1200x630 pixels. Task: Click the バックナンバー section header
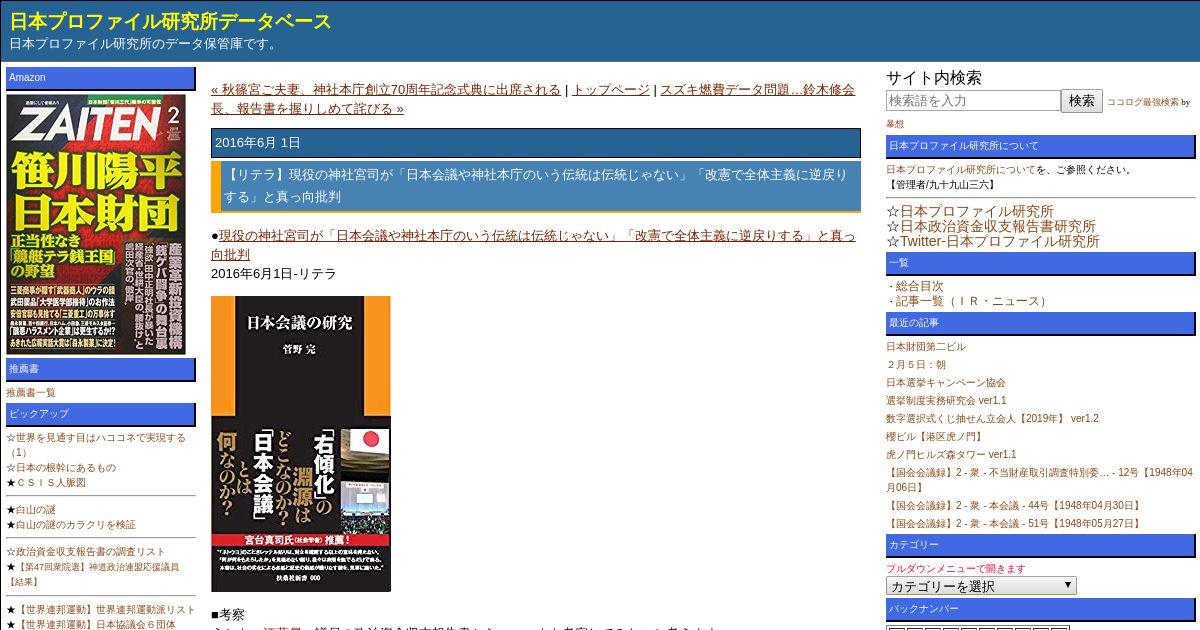(1040, 610)
